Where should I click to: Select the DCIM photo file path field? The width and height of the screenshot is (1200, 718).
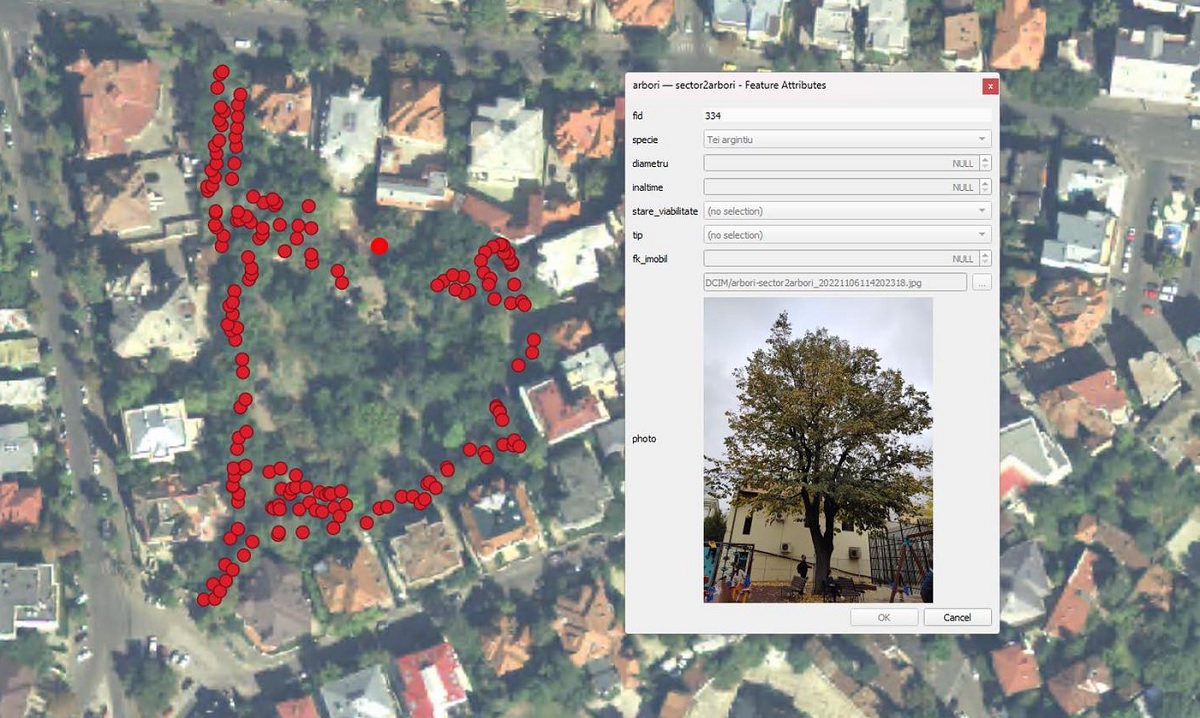[x=835, y=283]
